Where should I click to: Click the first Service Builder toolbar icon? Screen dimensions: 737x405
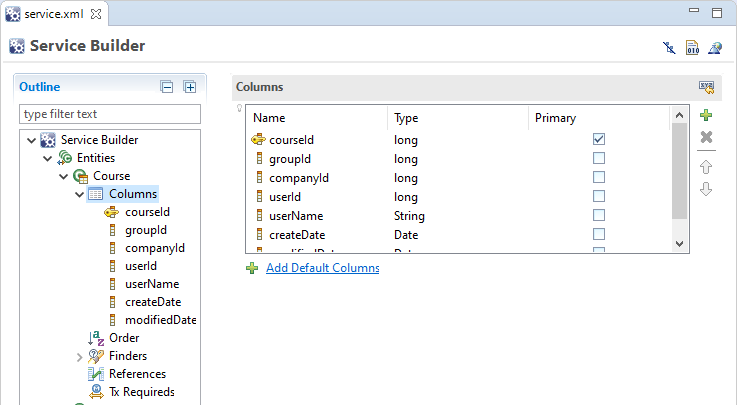point(669,47)
